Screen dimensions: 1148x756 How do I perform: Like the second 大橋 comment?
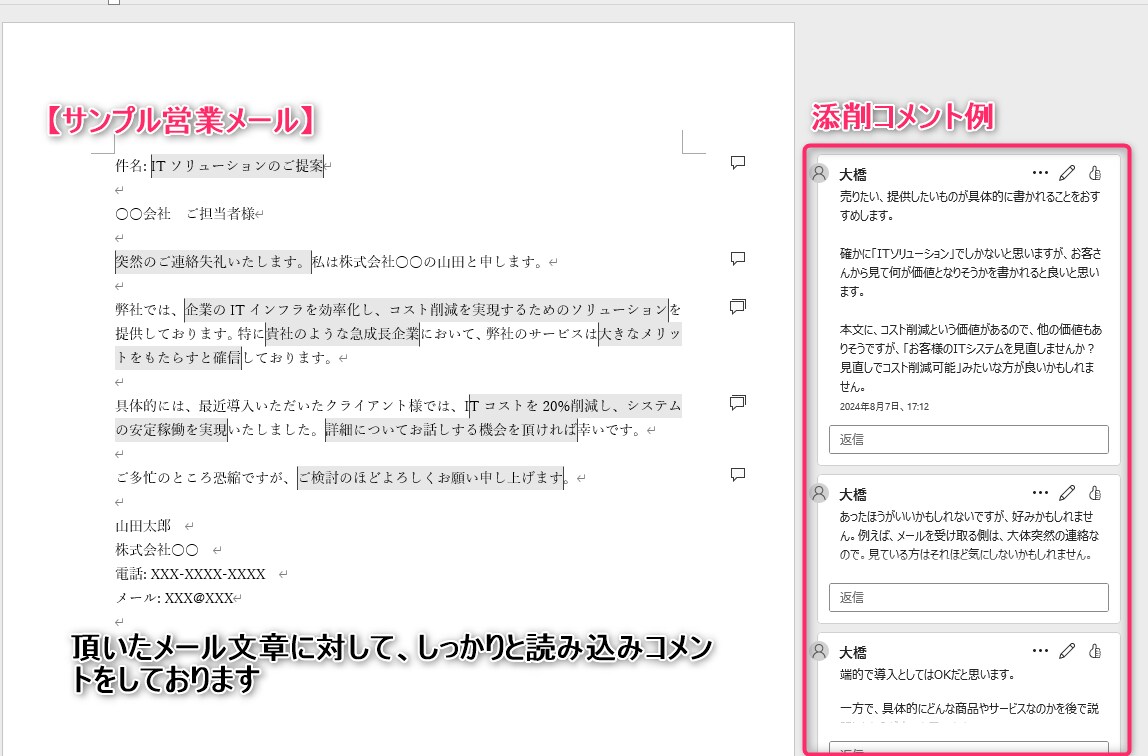[x=1095, y=493]
